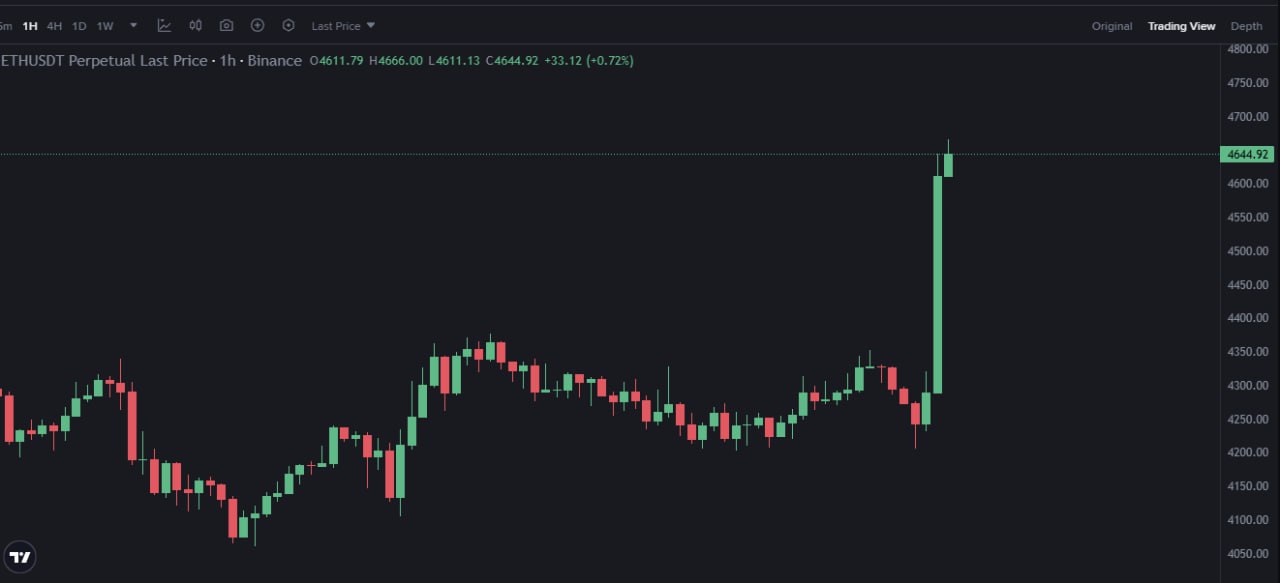
Task: Click the TradingView logo badge
Action: pos(20,557)
